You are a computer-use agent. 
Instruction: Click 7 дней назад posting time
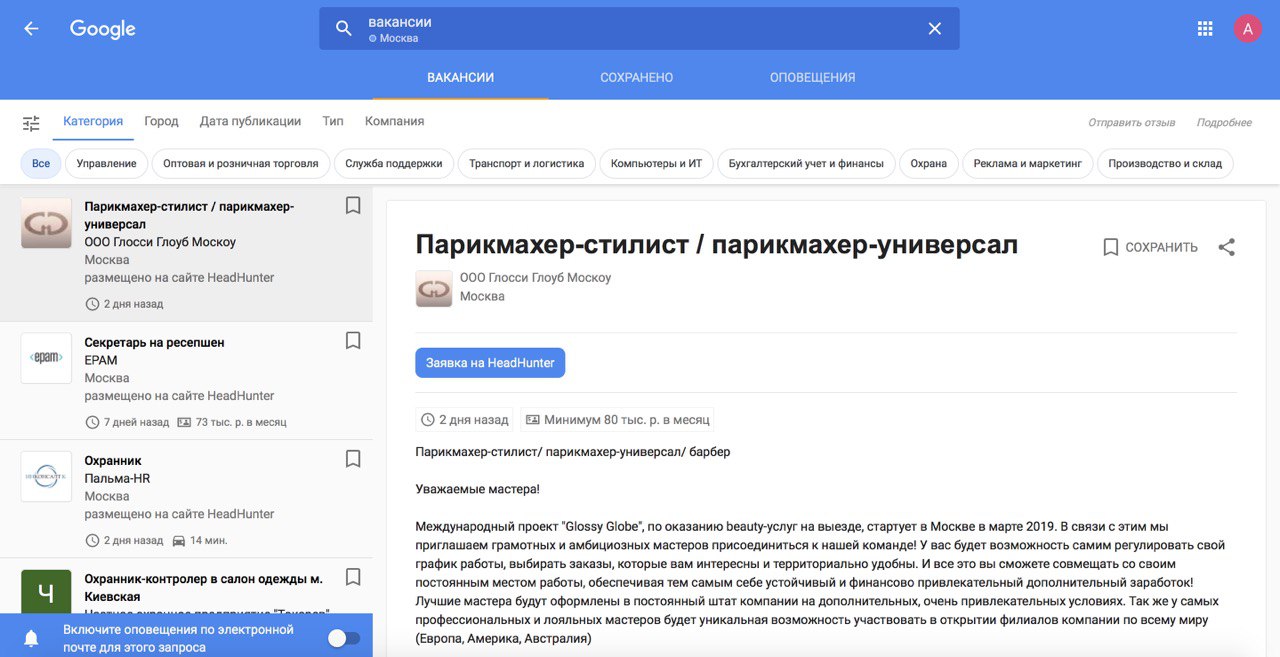127,422
